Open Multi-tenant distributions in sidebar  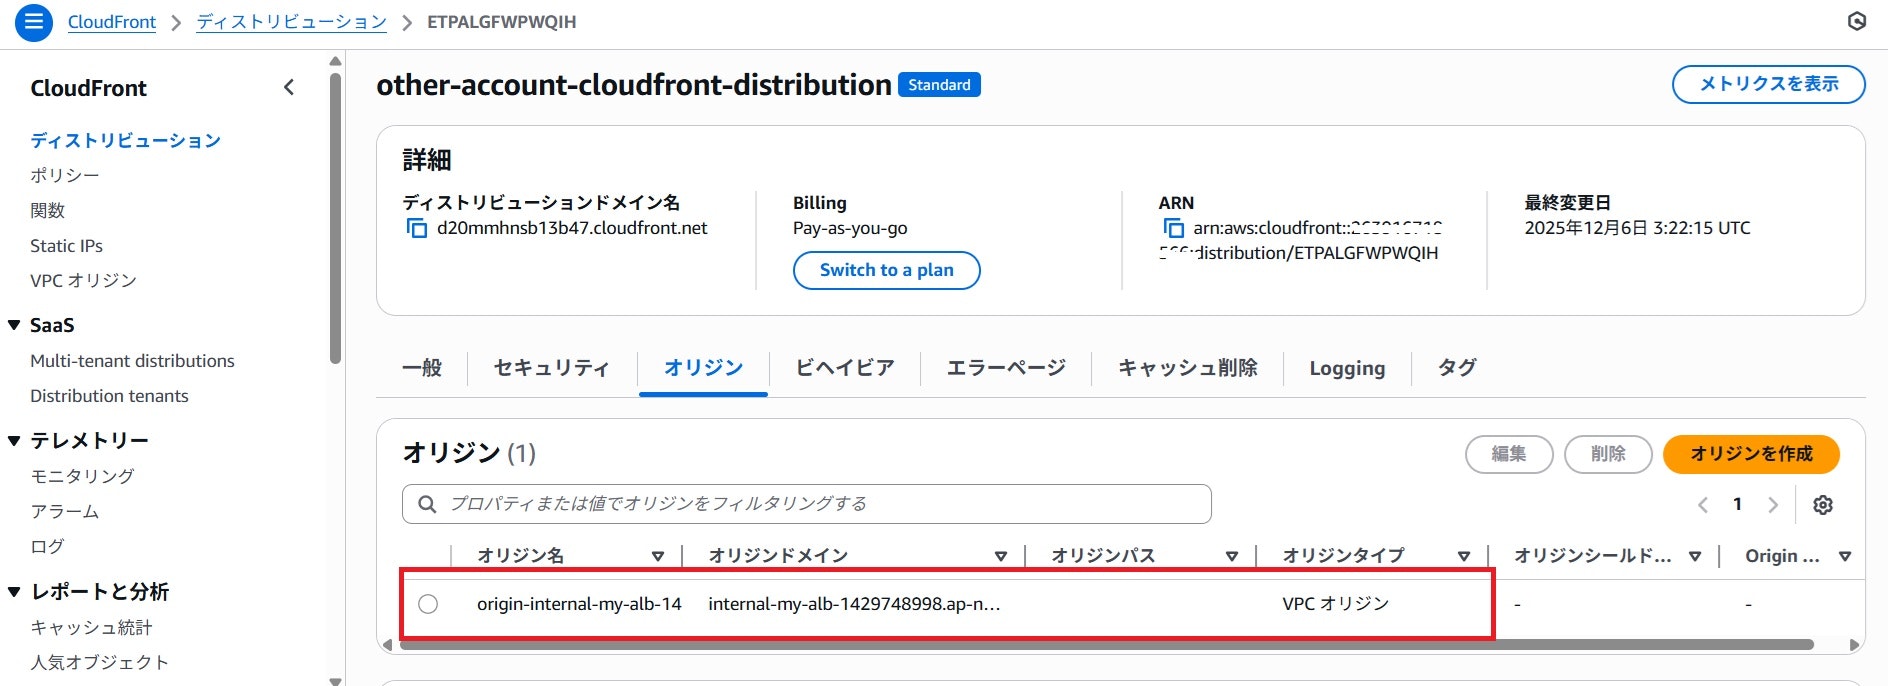(x=132, y=361)
